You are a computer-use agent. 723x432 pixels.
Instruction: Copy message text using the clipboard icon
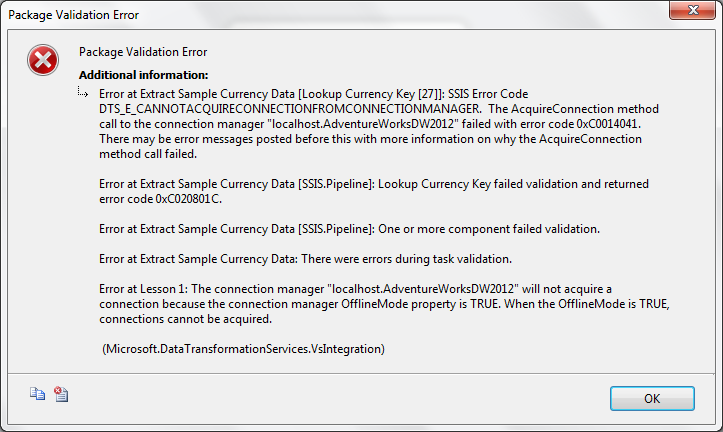pos(37,394)
